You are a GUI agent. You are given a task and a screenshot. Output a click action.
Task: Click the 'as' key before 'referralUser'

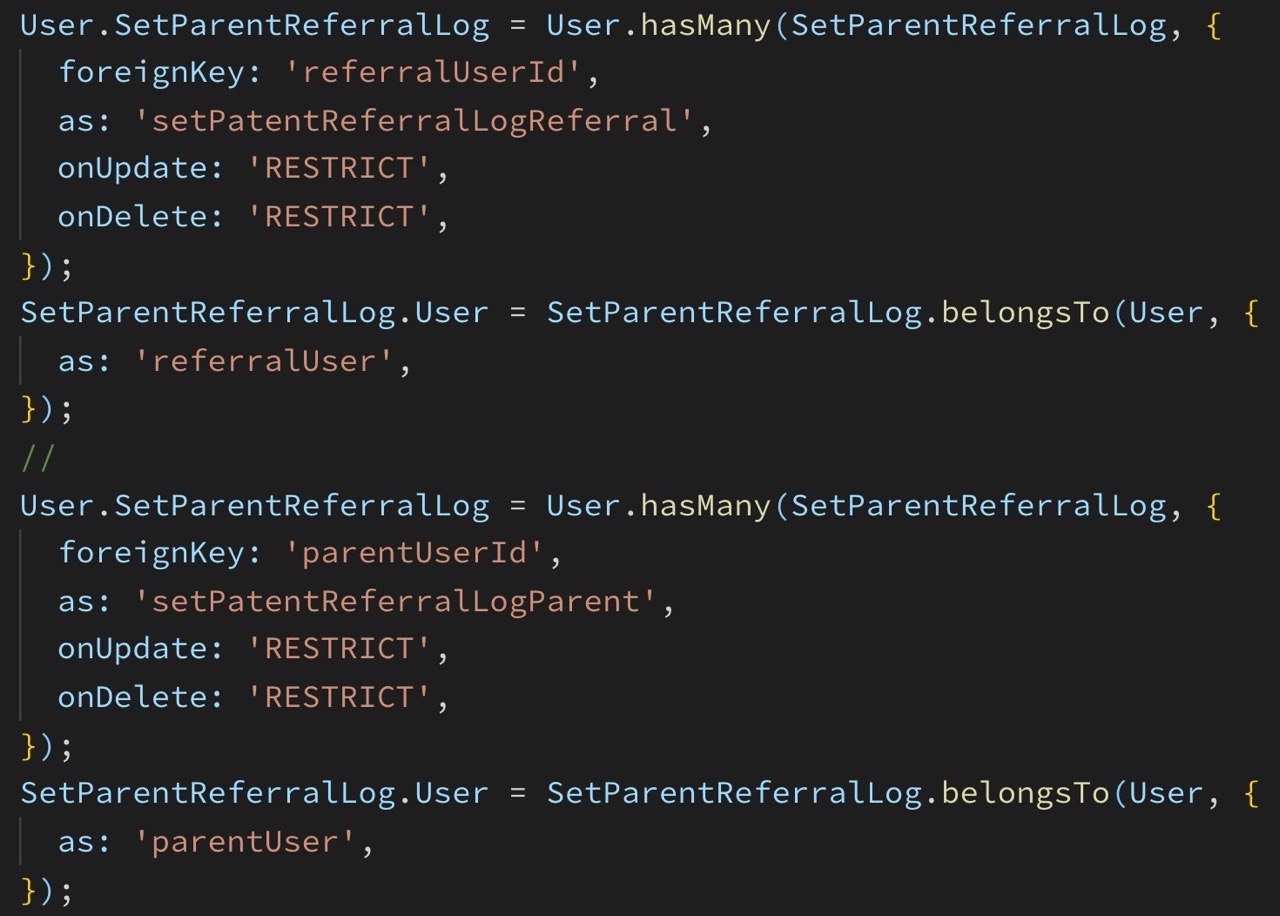(x=78, y=360)
